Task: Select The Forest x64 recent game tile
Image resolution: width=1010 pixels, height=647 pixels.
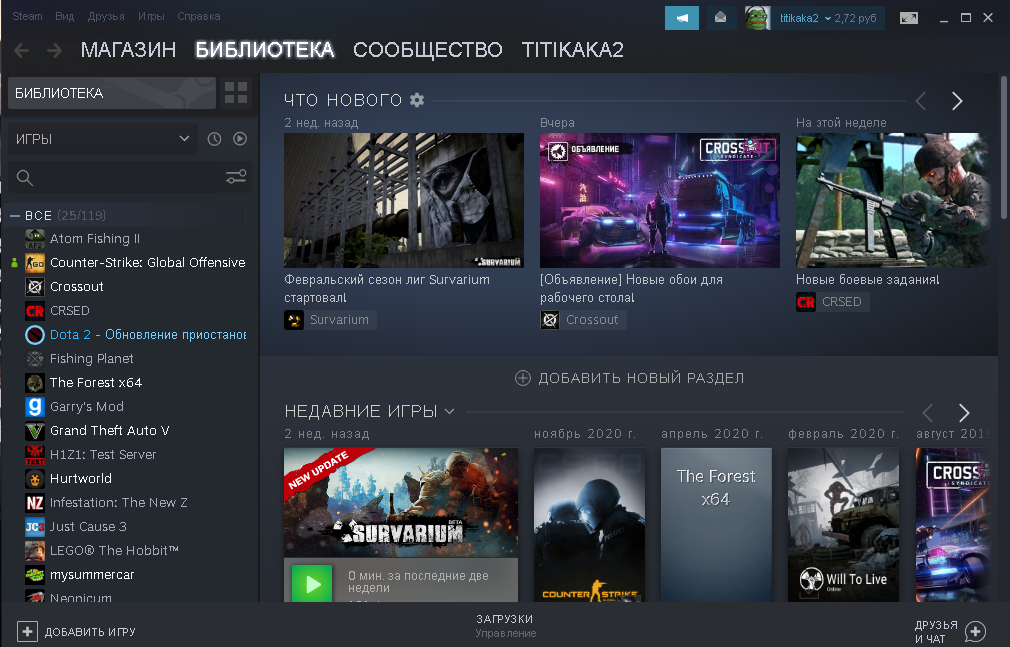Action: tap(716, 525)
